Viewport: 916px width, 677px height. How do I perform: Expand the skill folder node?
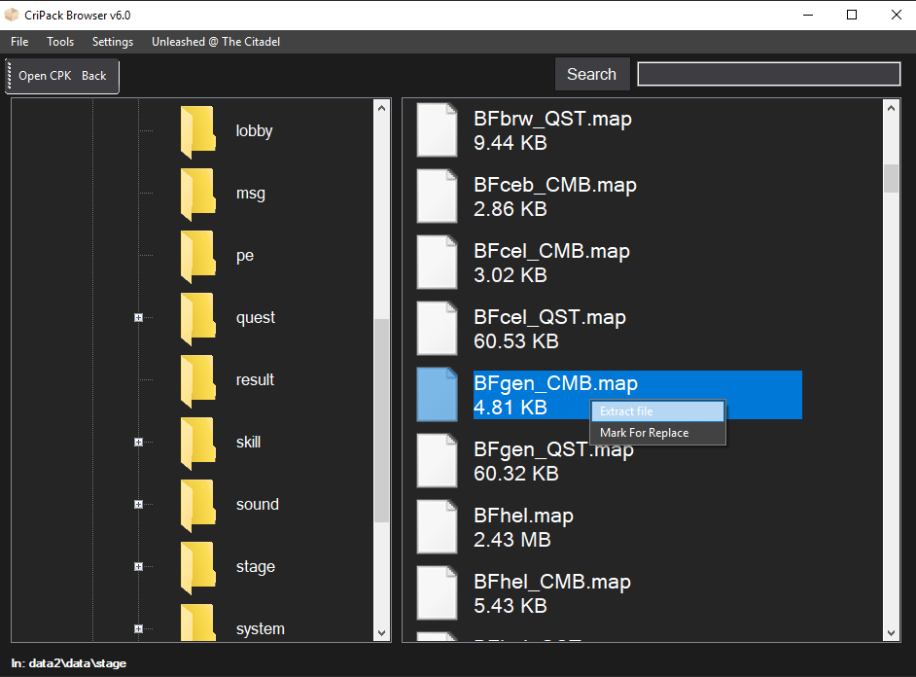[138, 442]
